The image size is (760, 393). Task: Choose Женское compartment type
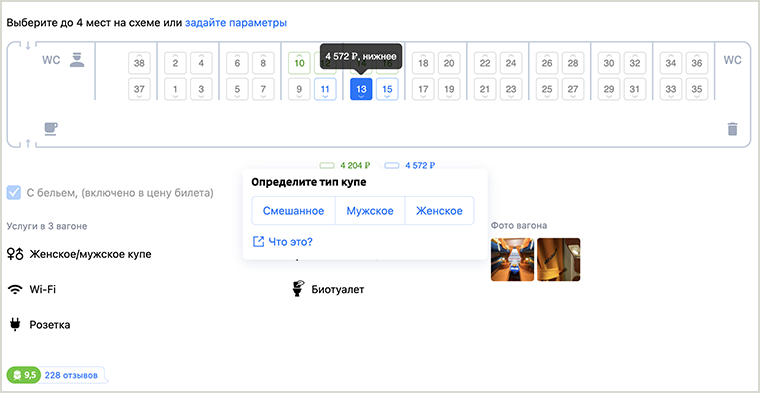coord(439,211)
